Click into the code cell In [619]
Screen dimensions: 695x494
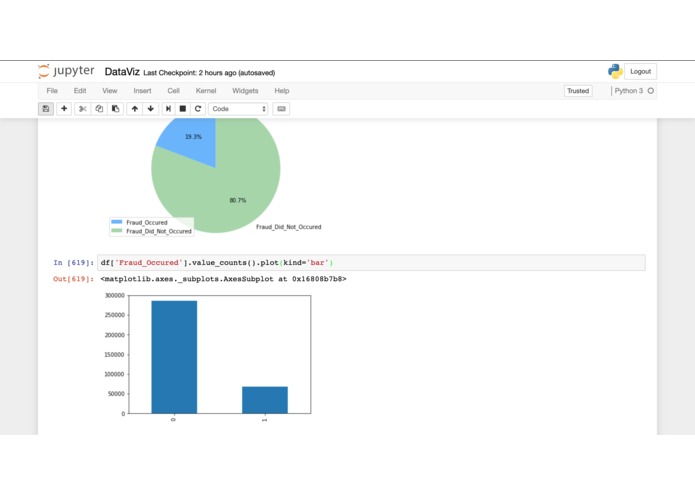pos(371,263)
